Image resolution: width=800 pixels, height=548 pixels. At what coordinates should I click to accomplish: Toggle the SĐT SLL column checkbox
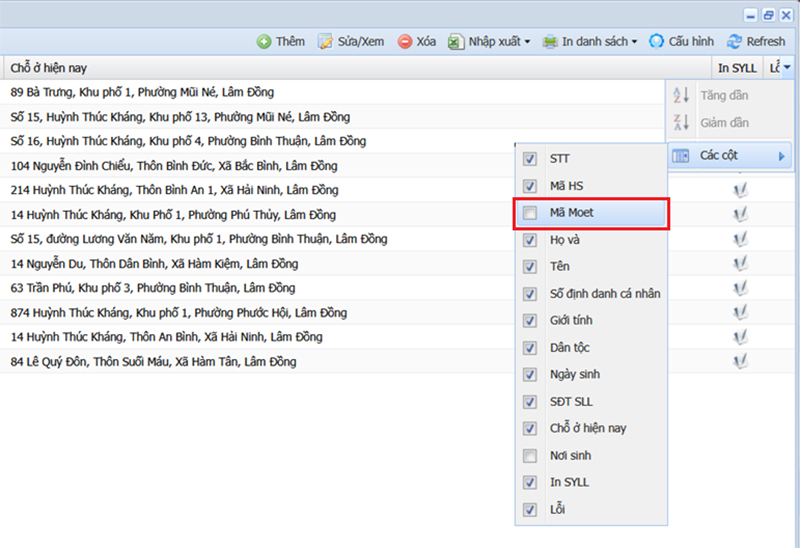[x=530, y=402]
